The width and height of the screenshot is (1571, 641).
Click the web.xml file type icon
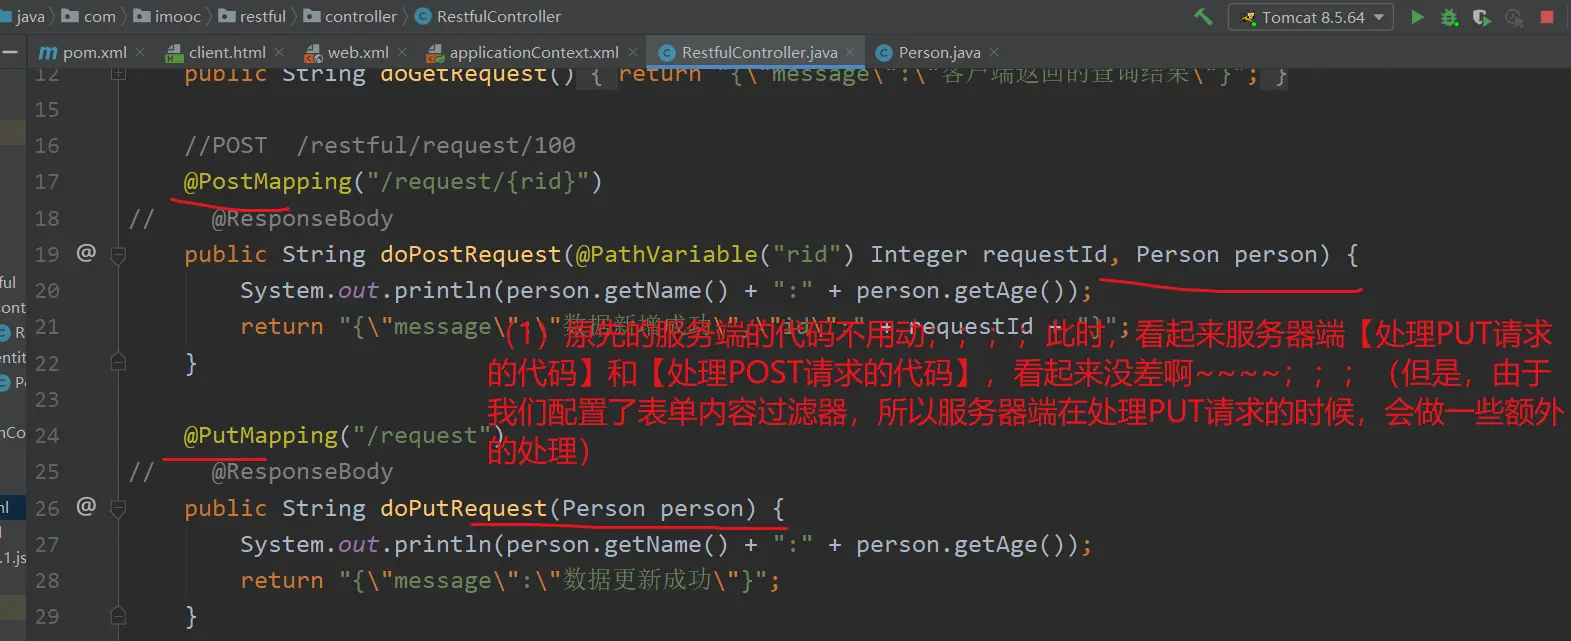pos(313,52)
